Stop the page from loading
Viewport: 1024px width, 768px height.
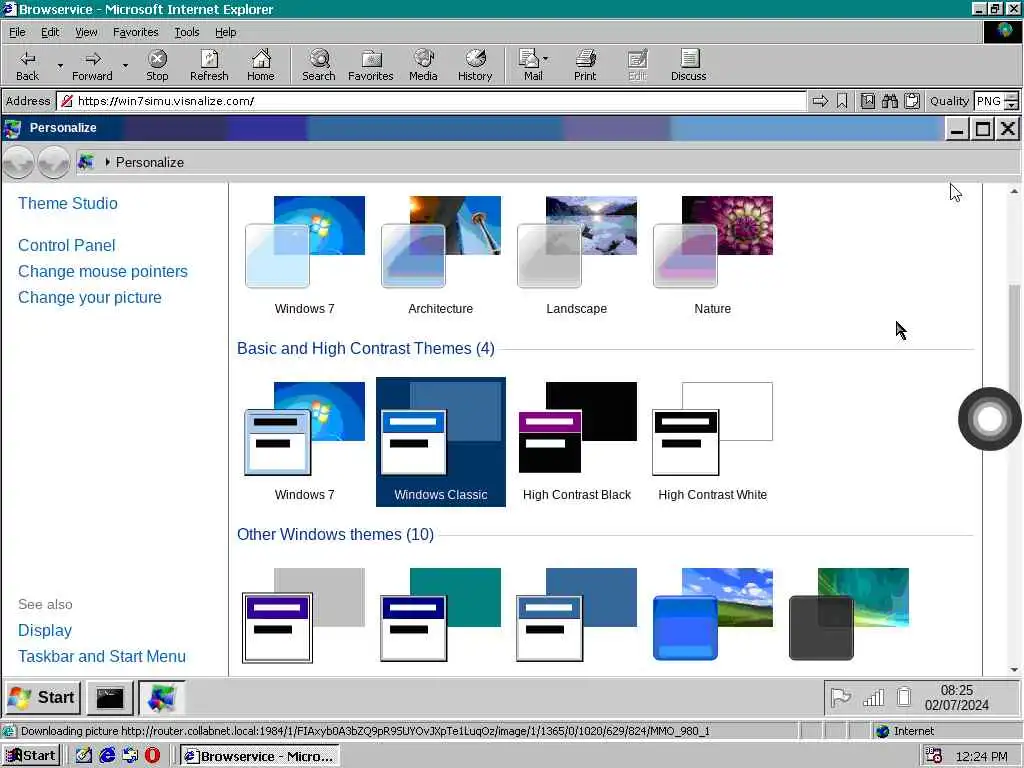pos(157,65)
